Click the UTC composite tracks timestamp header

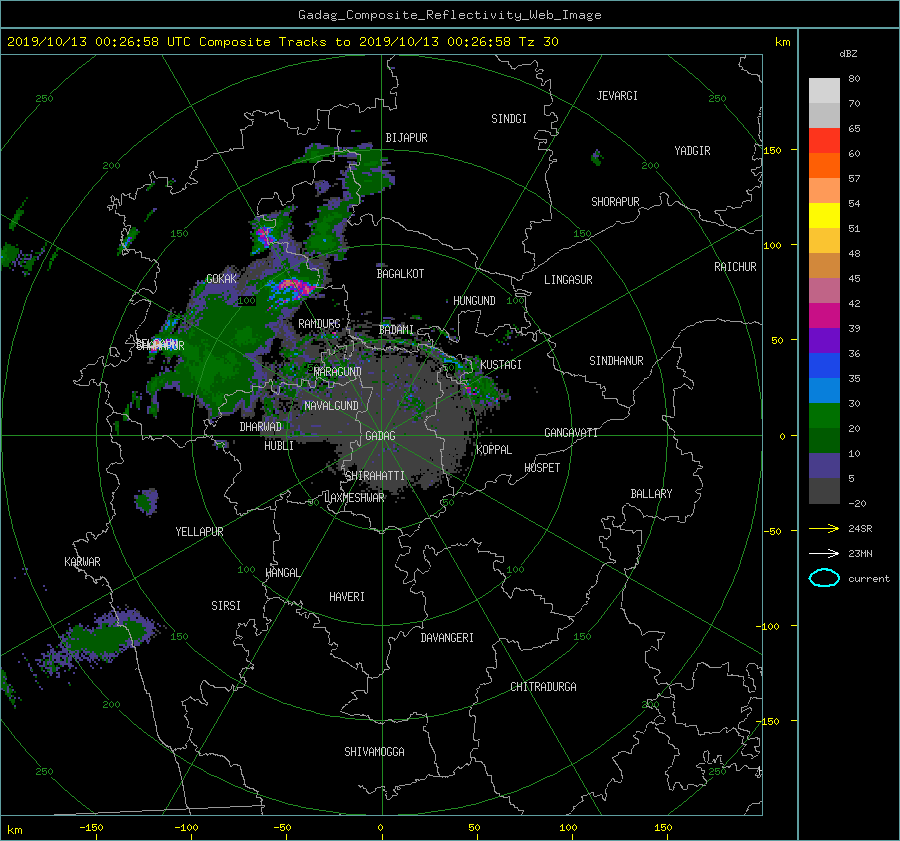pos(282,42)
